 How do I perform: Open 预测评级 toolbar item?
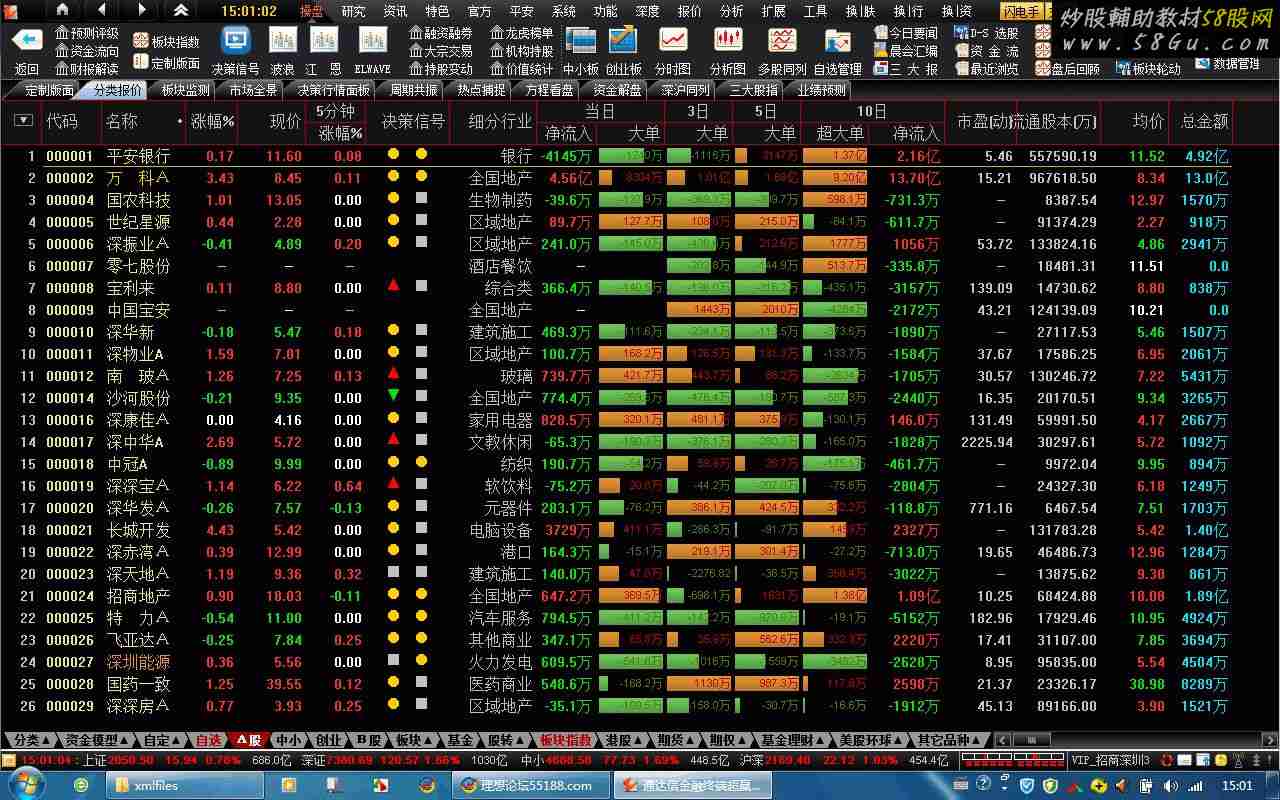[87, 33]
